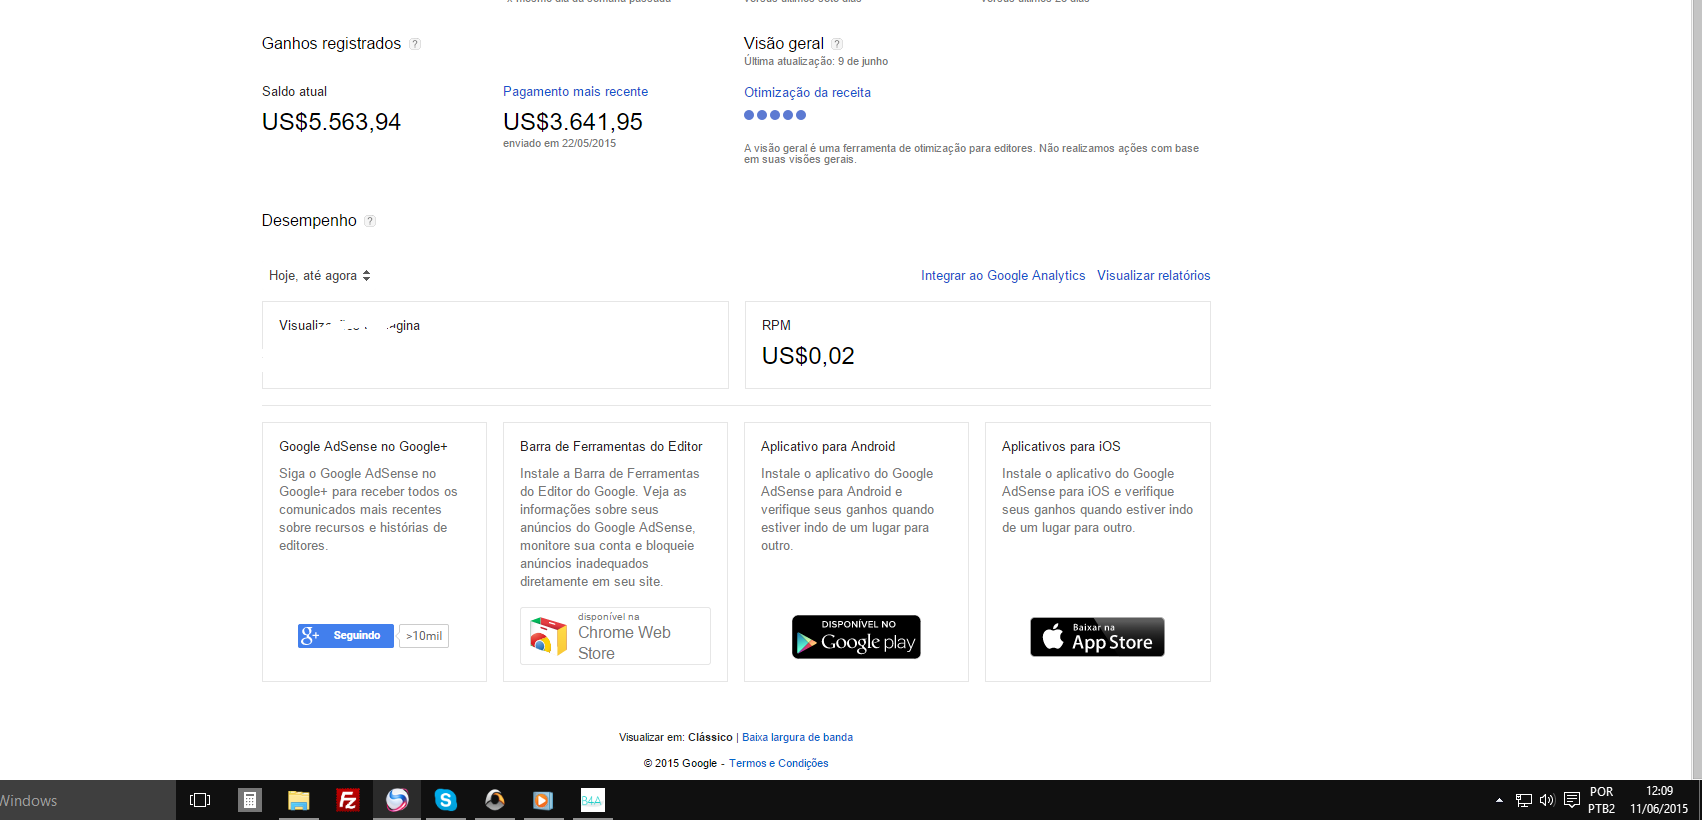The width and height of the screenshot is (1702, 824).
Task: Select 'Clássico' view option in footer
Action: pos(710,738)
